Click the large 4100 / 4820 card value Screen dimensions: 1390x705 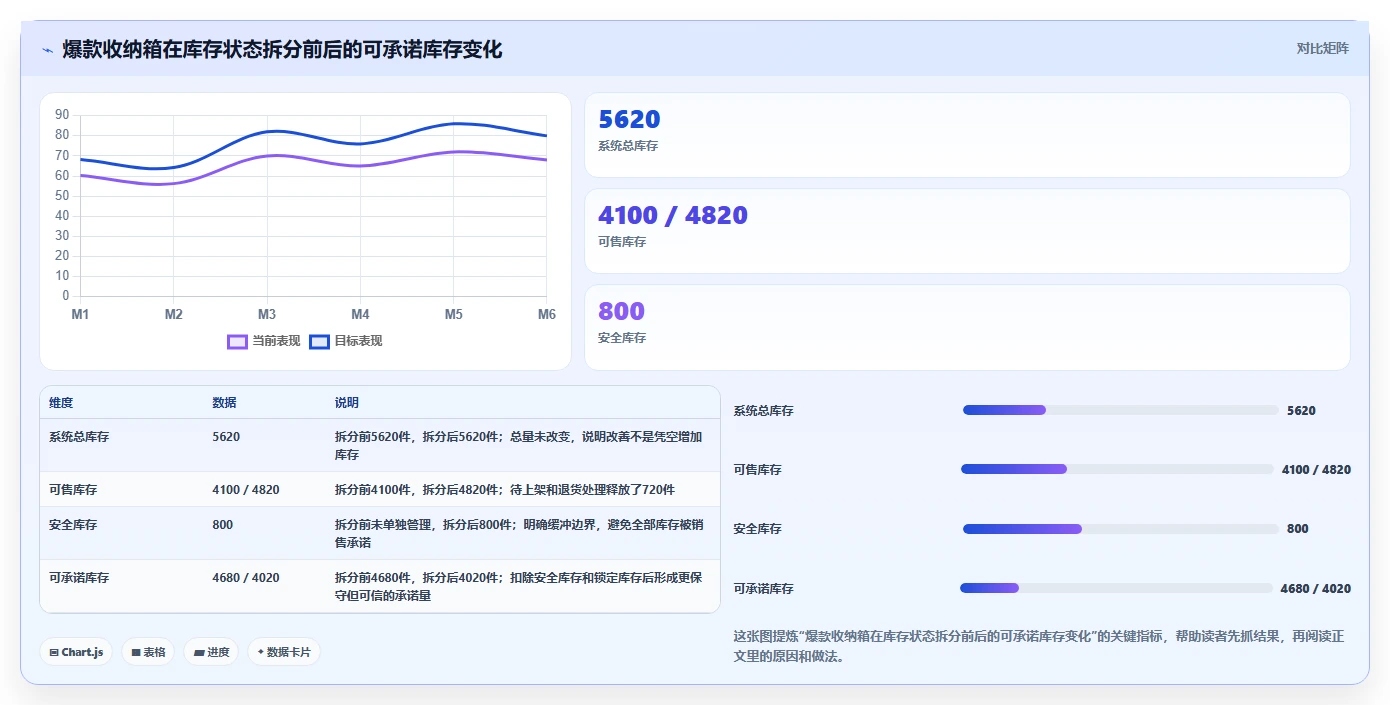pyautogui.click(x=673, y=216)
